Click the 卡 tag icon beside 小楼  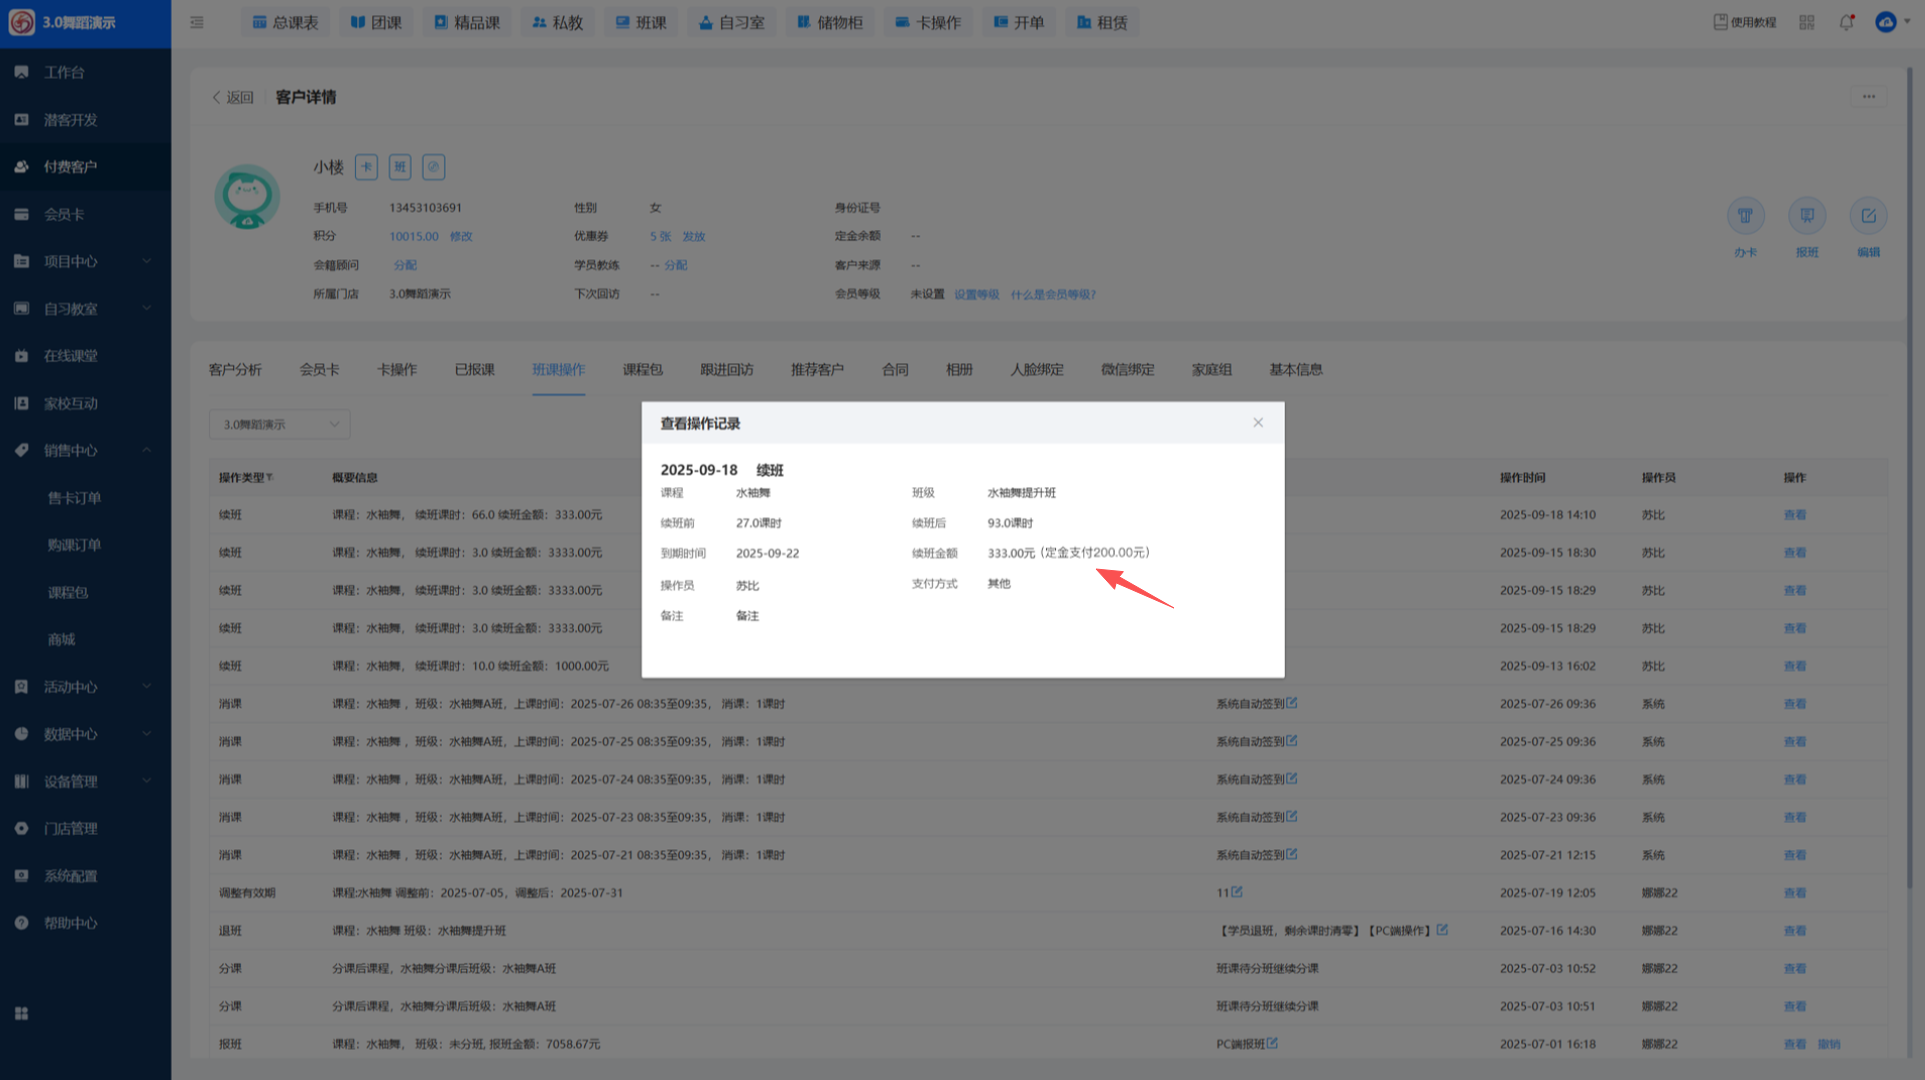tap(366, 167)
